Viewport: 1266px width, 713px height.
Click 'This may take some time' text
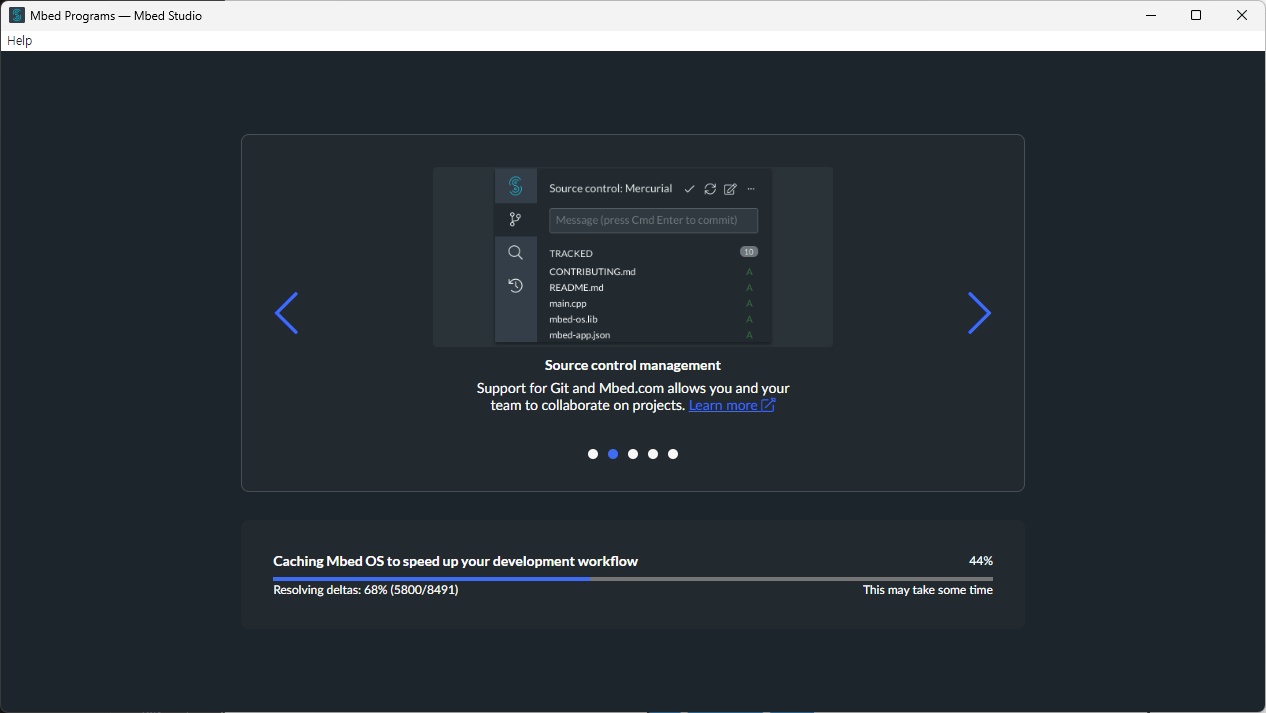[928, 590]
